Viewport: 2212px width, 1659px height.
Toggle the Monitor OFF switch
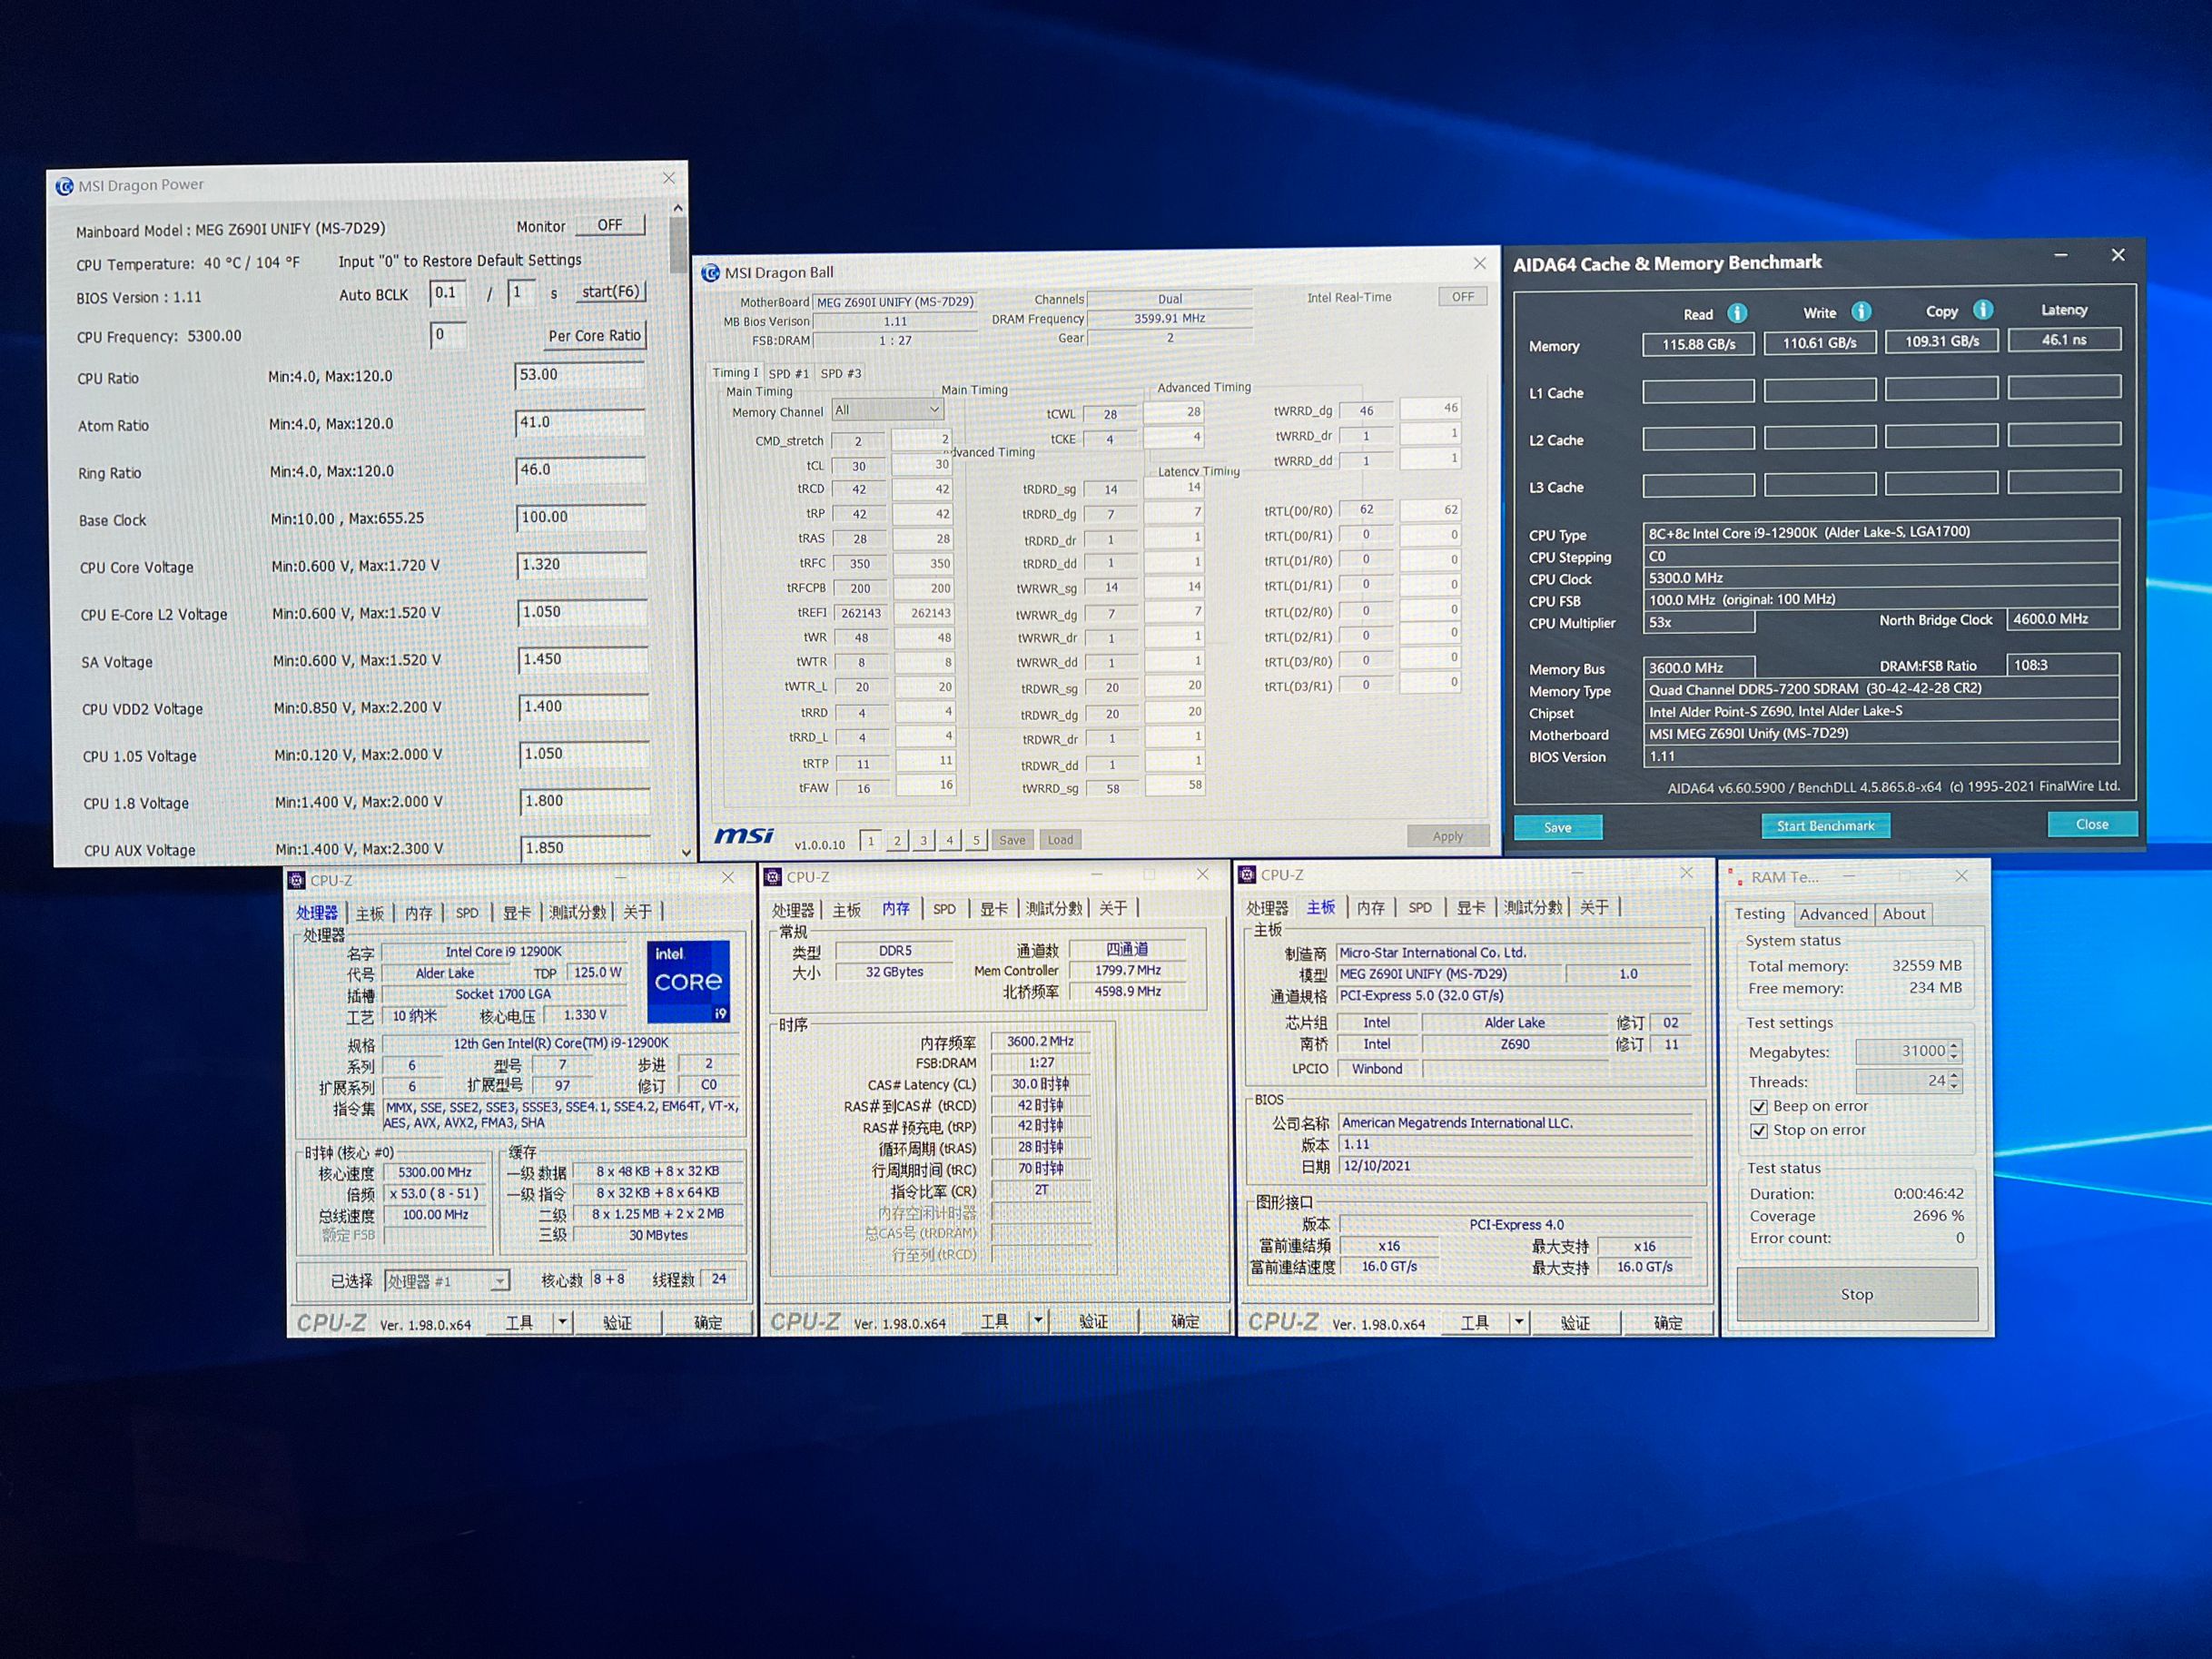609,225
